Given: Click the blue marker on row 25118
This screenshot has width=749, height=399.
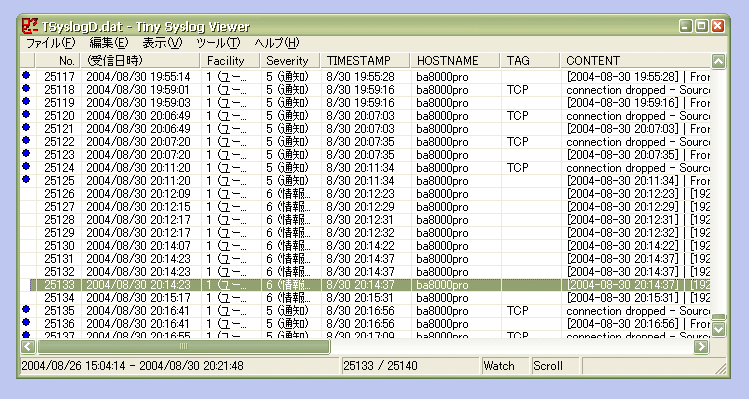Looking at the screenshot, I should click(x=26, y=88).
